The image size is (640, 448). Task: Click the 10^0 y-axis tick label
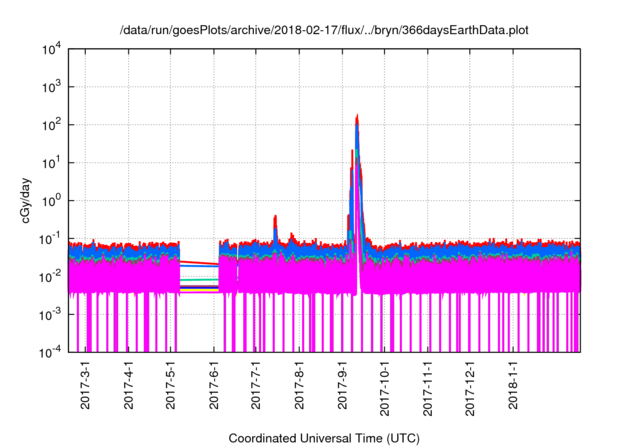[50, 200]
